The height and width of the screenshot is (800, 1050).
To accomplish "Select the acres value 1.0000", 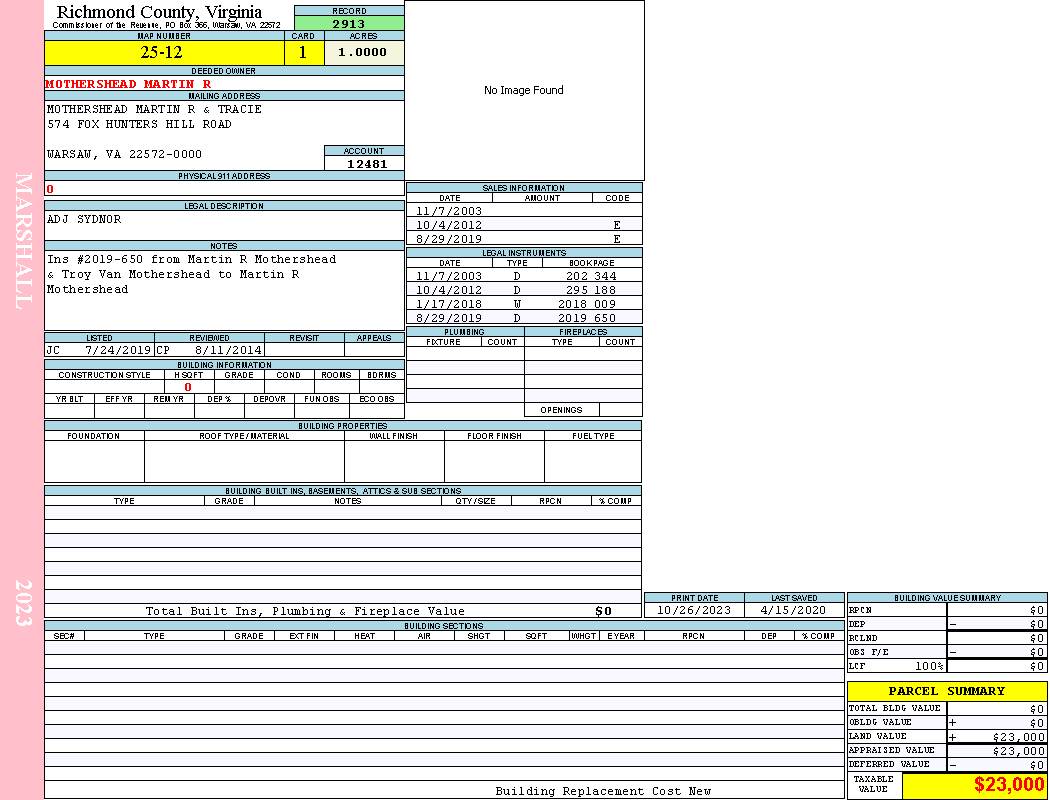I will tap(363, 53).
